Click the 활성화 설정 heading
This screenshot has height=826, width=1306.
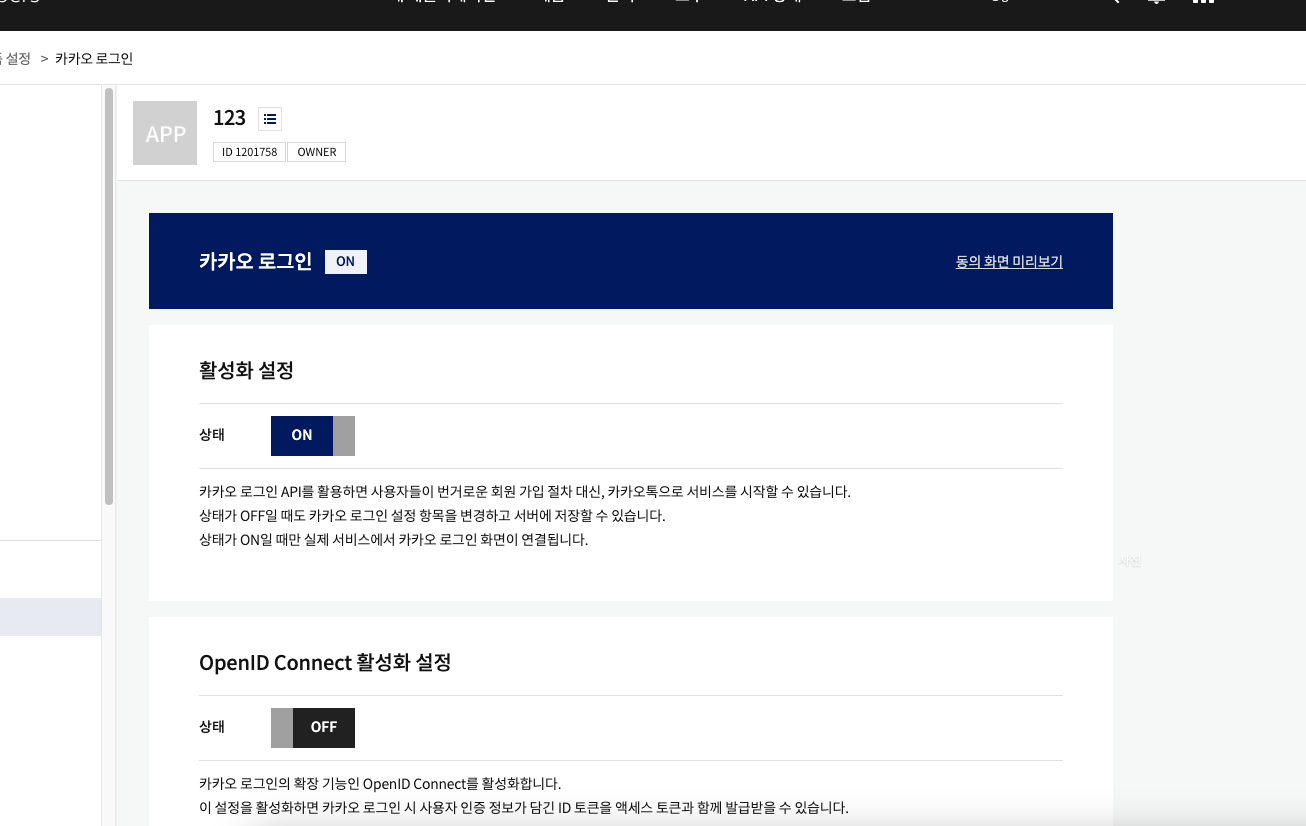click(246, 370)
